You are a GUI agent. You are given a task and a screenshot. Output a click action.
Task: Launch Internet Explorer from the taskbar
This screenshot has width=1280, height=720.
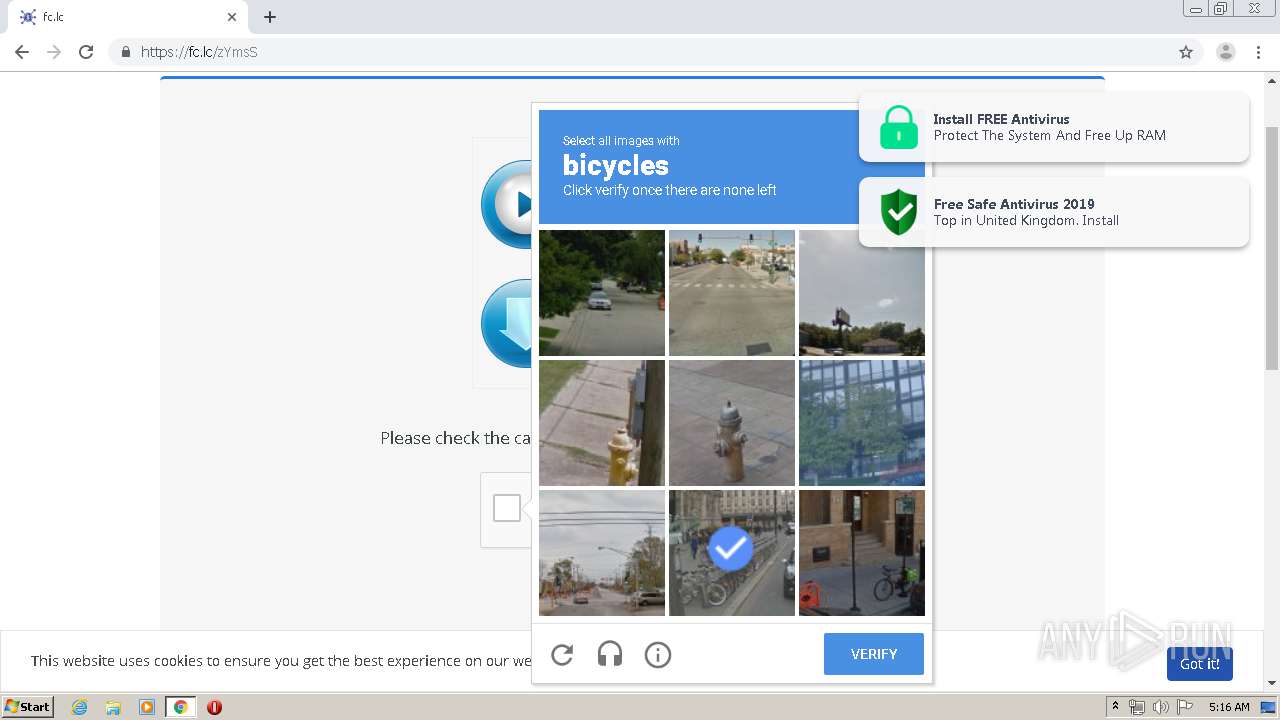point(79,707)
